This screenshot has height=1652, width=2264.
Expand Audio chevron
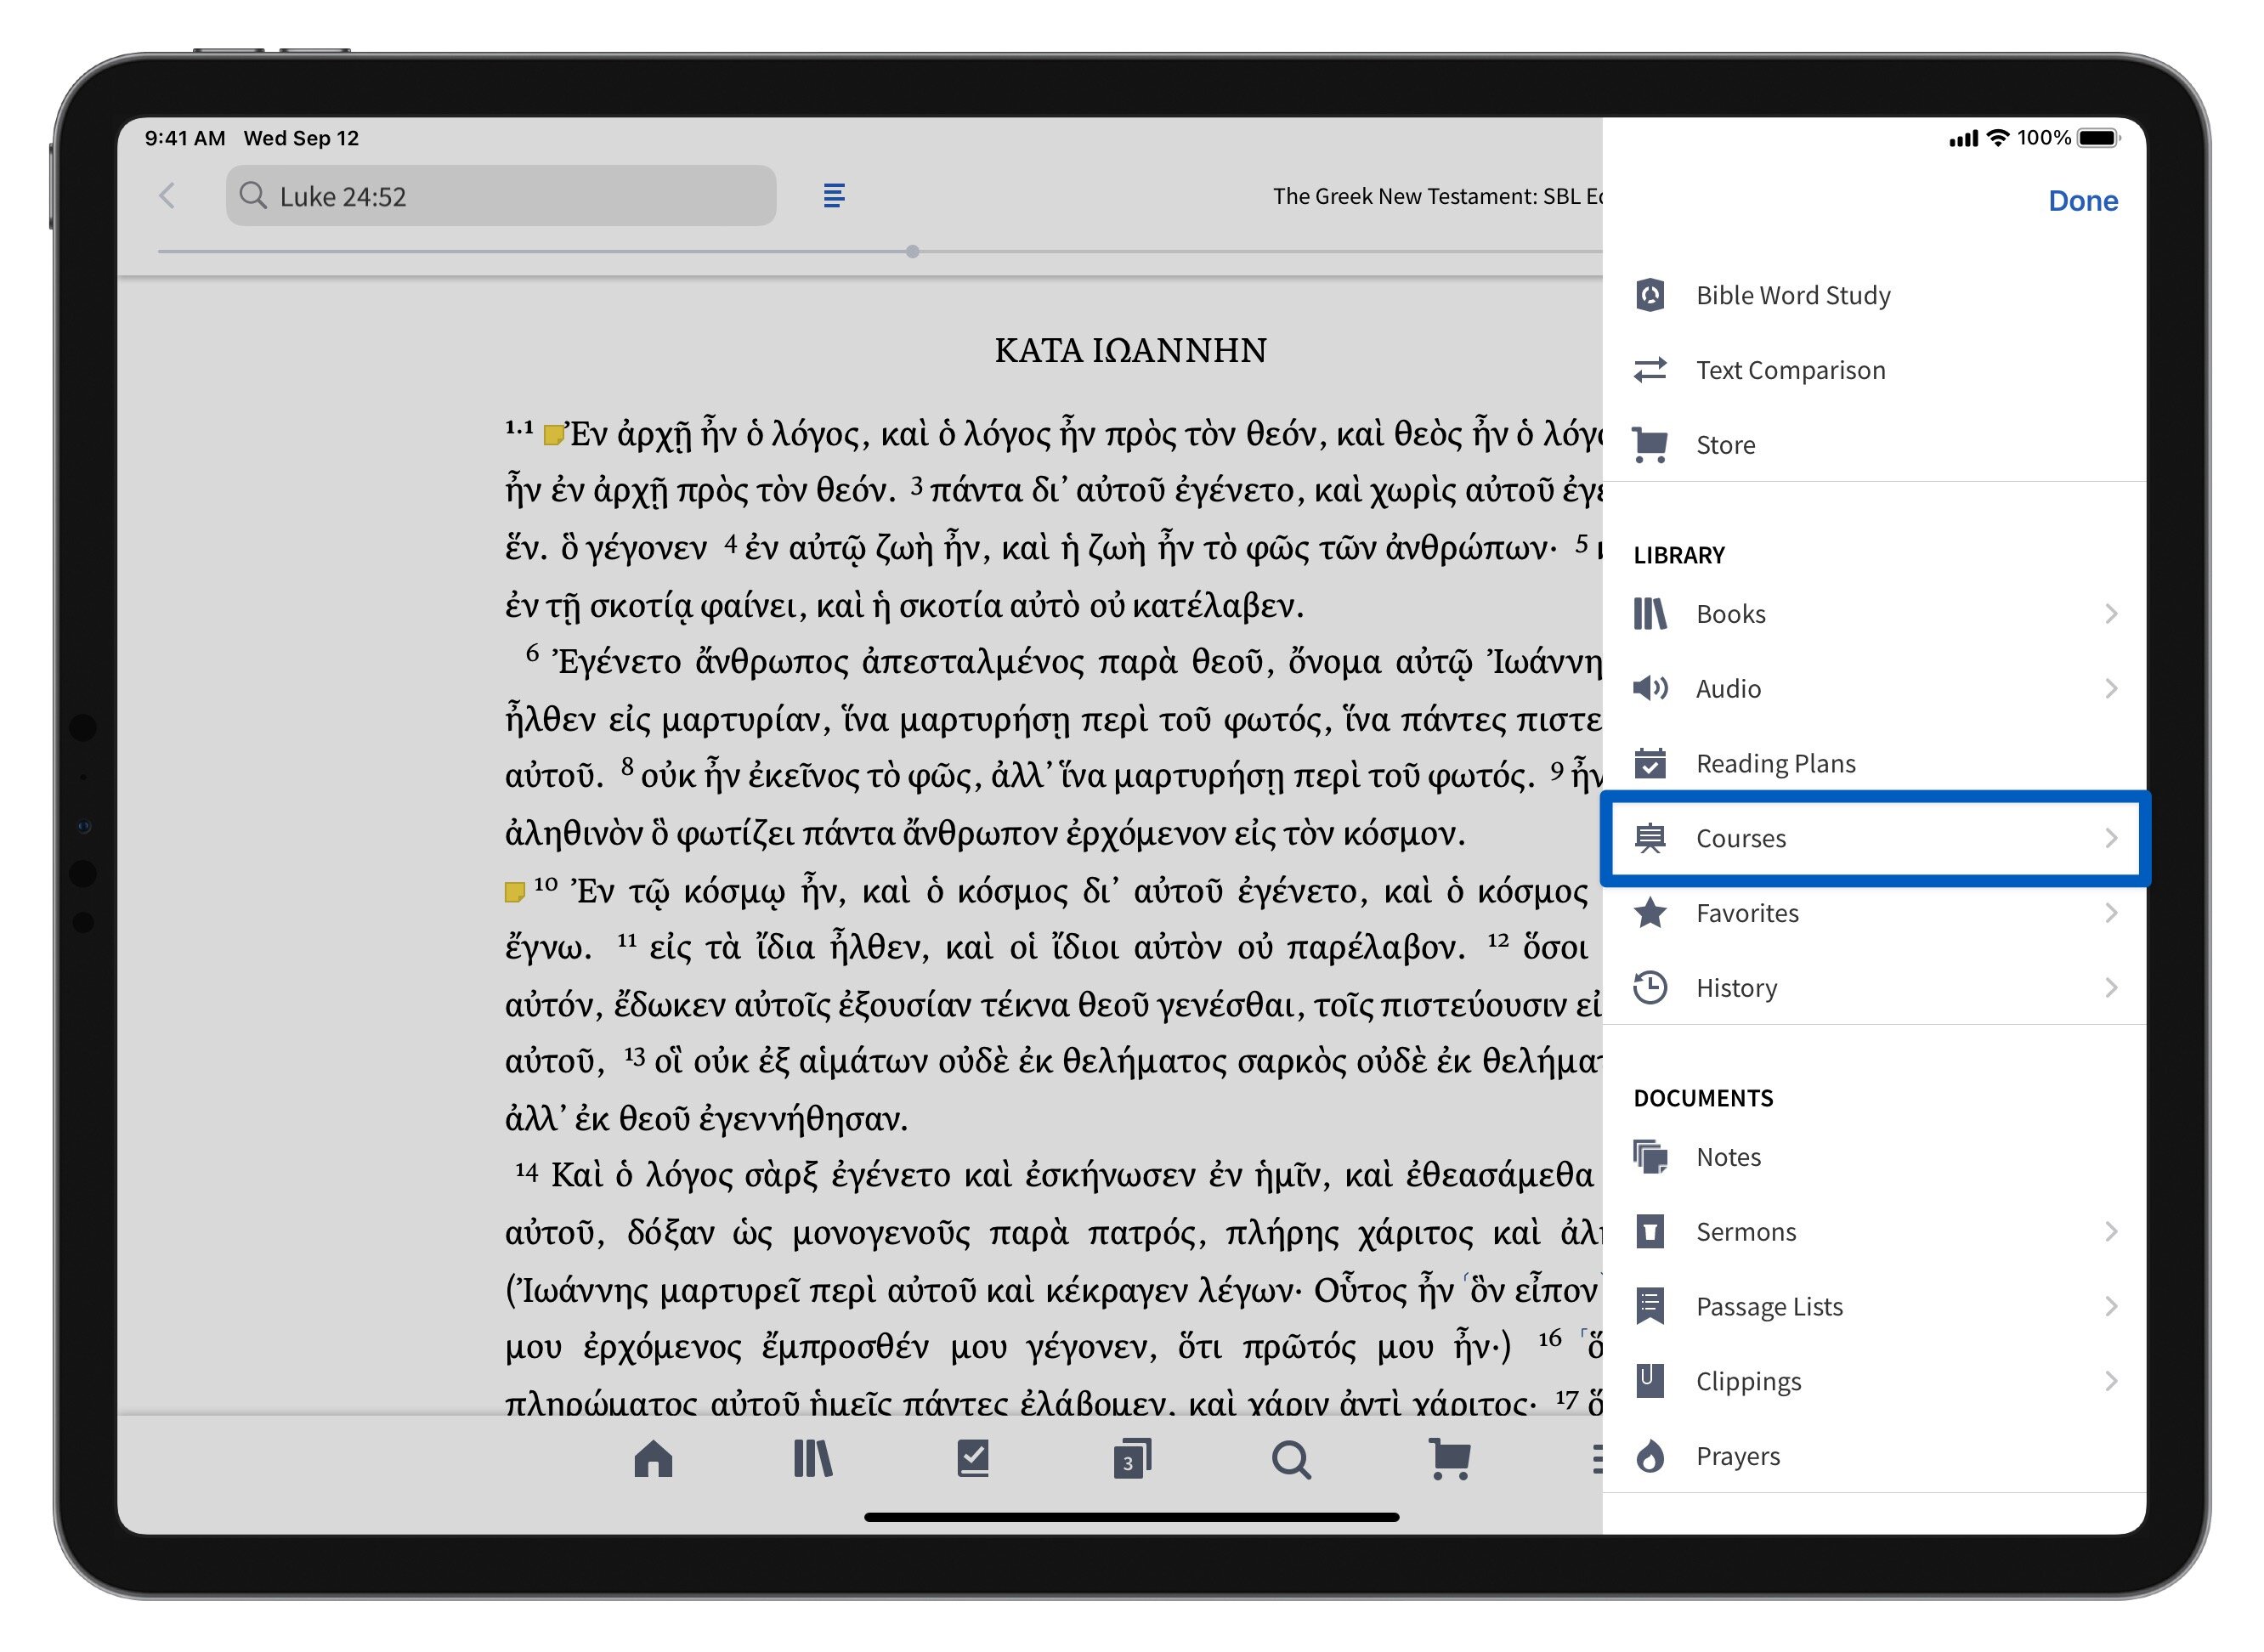[2110, 688]
